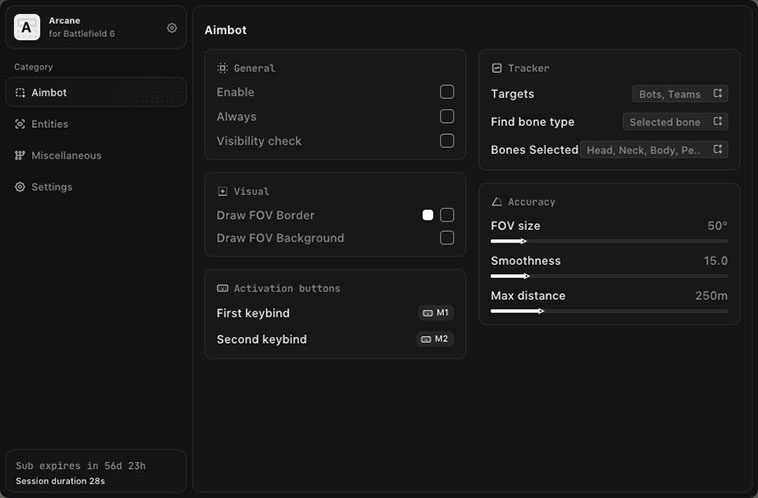Screen dimensions: 758x498
Task: Open the Bones Selected dropdown
Action: click(654, 150)
